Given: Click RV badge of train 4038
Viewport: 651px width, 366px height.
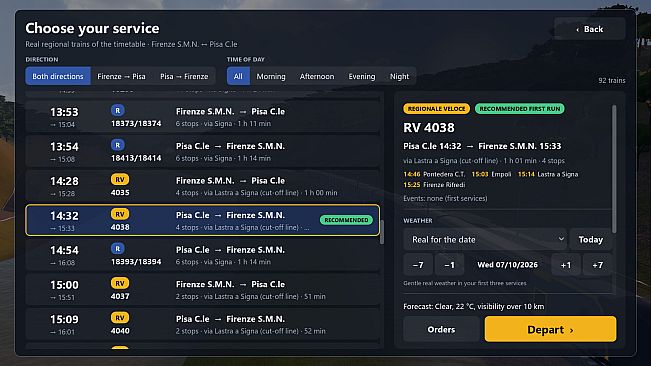Looking at the screenshot, I should (120, 214).
